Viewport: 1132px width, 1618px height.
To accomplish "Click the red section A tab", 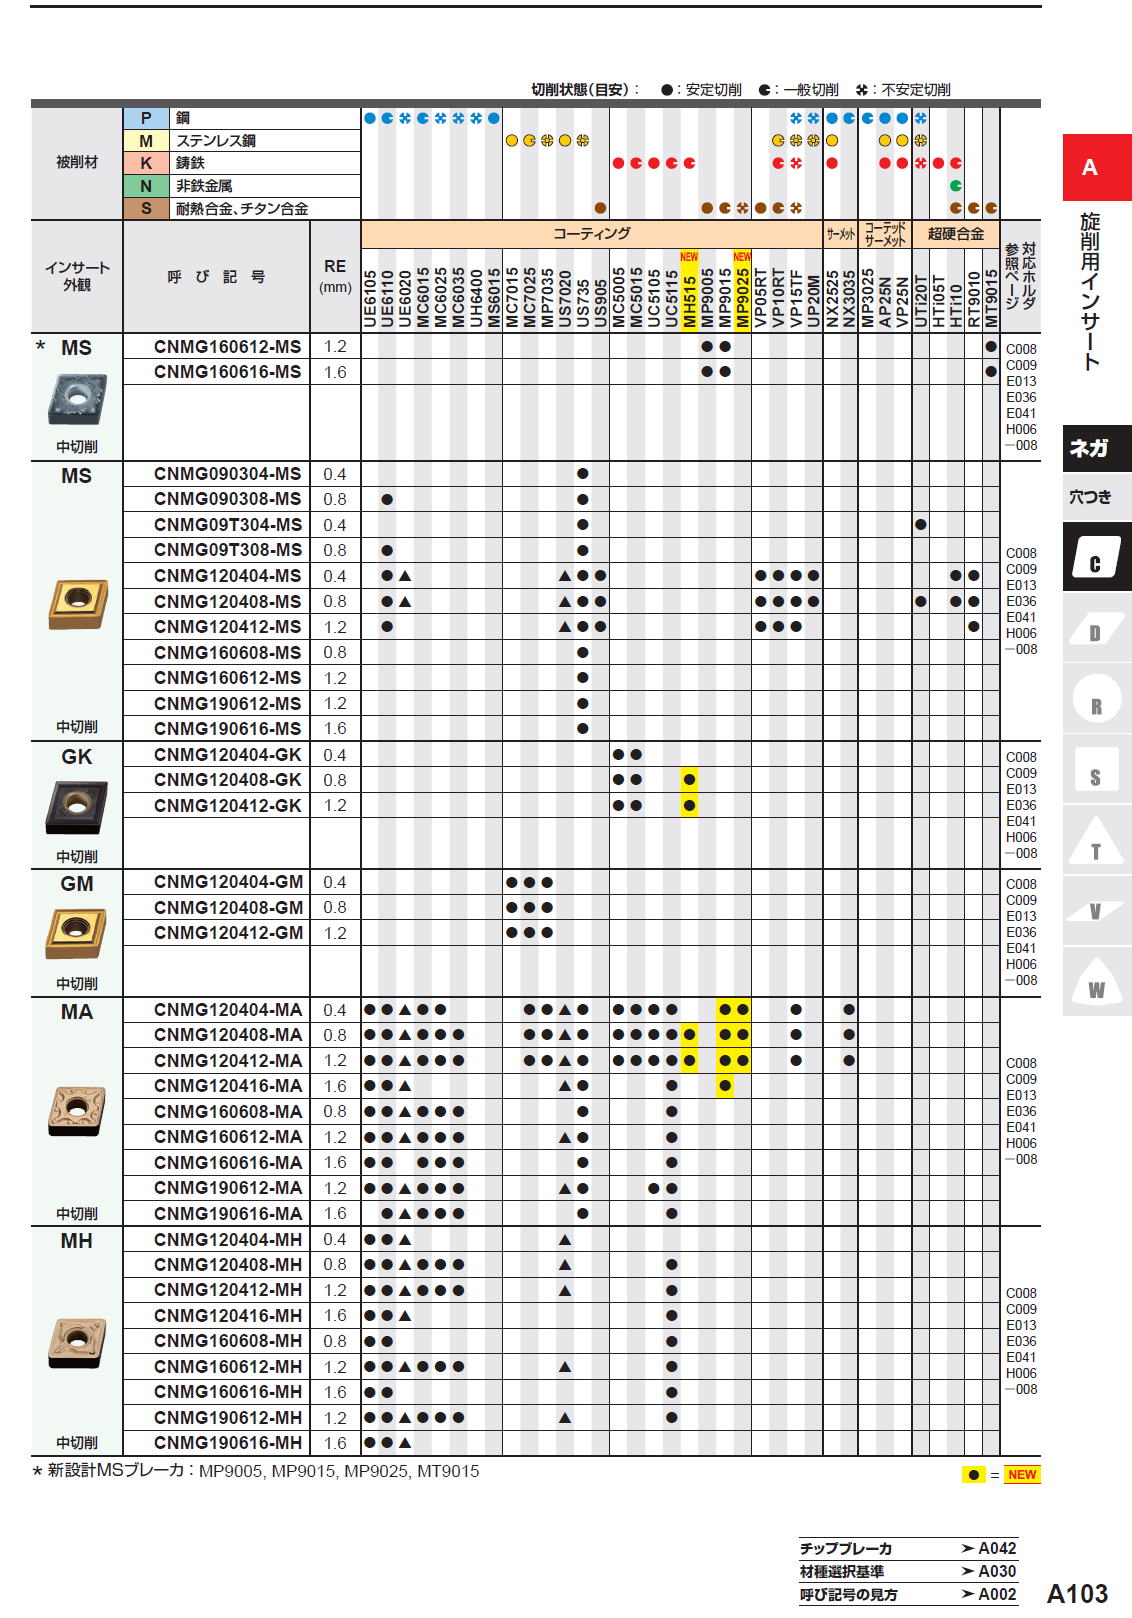I will [1096, 168].
